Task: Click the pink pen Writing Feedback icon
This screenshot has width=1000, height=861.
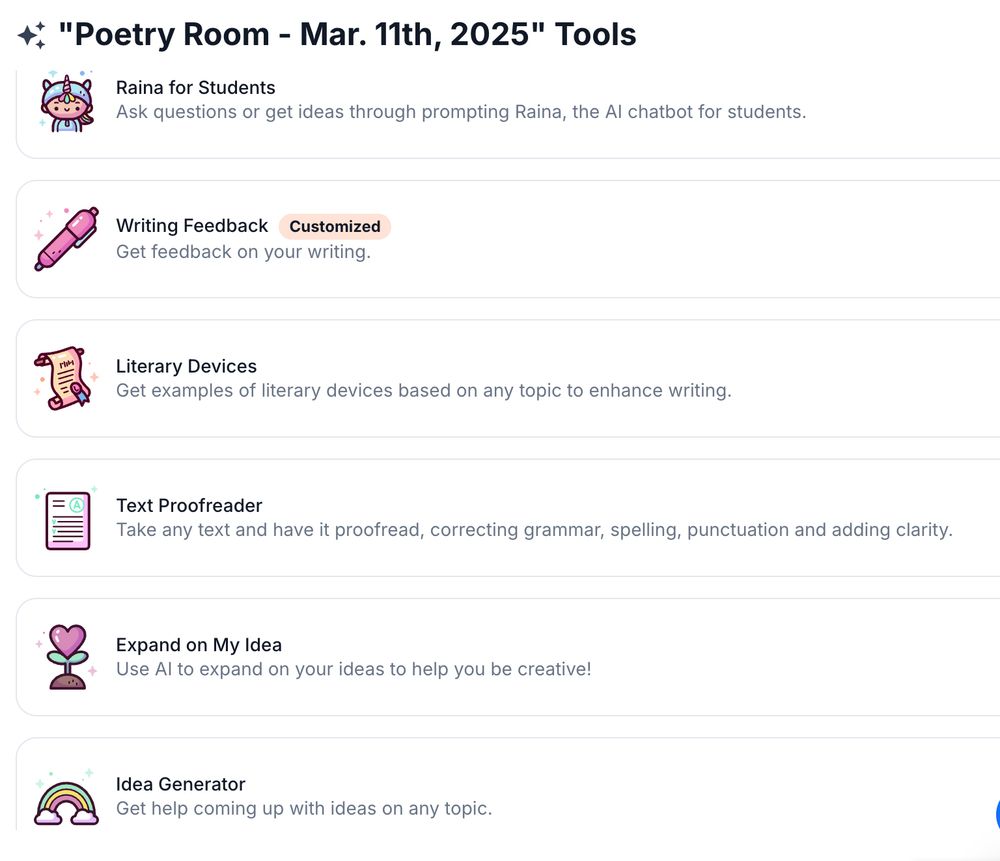Action: click(67, 239)
